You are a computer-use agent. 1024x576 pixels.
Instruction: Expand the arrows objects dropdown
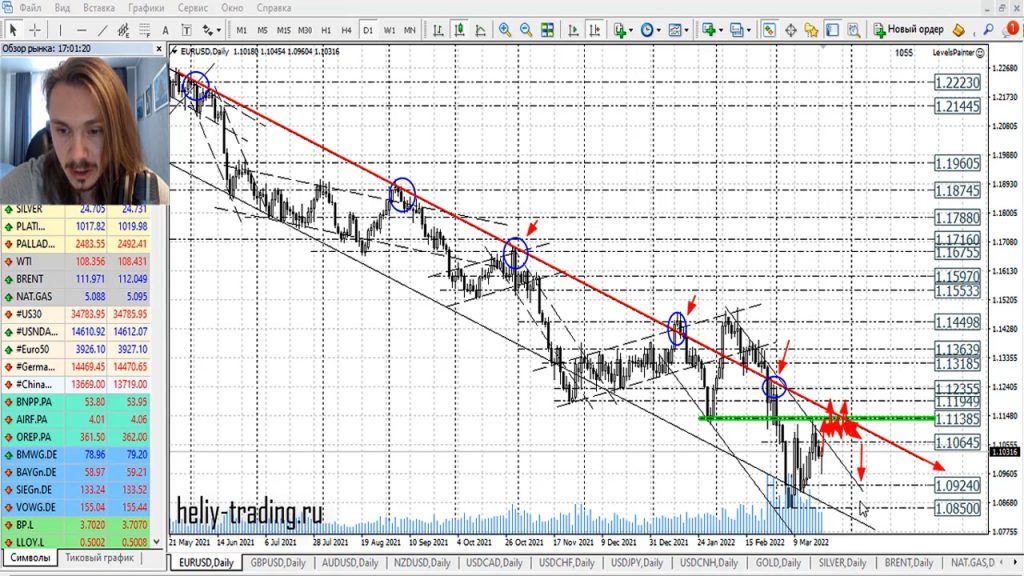click(218, 30)
